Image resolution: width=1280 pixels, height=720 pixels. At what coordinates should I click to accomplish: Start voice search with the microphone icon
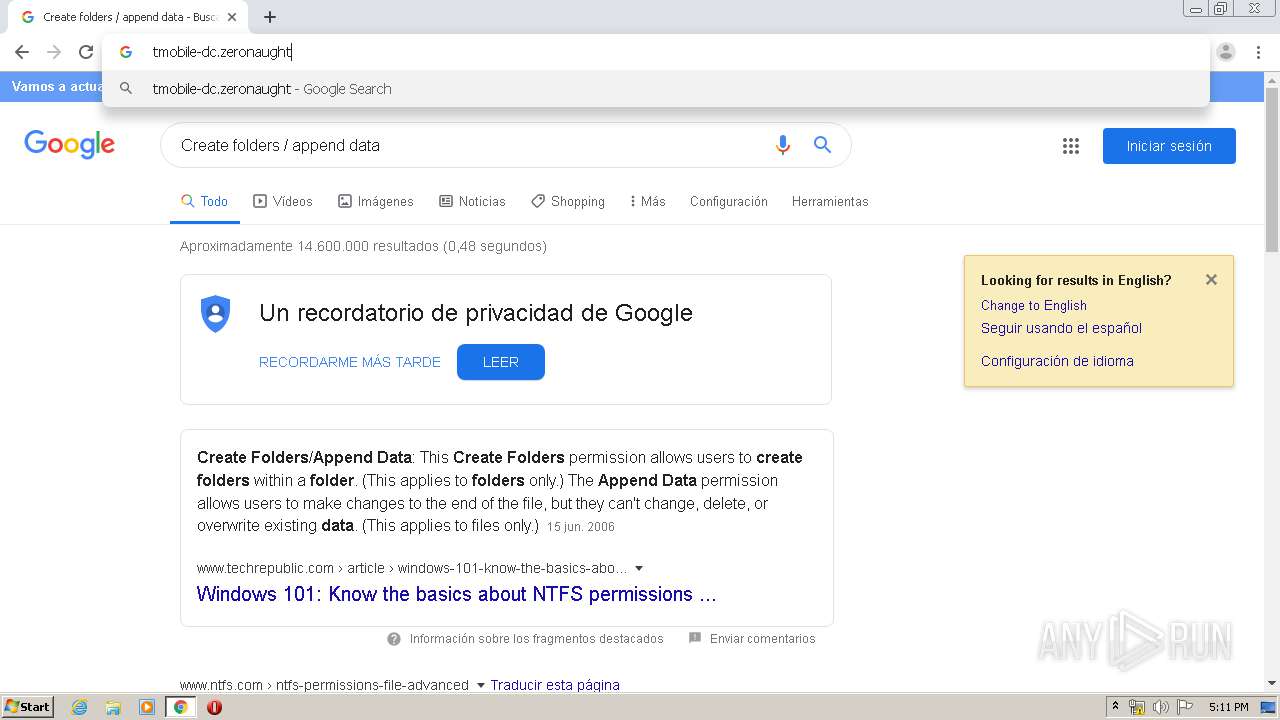(783, 145)
